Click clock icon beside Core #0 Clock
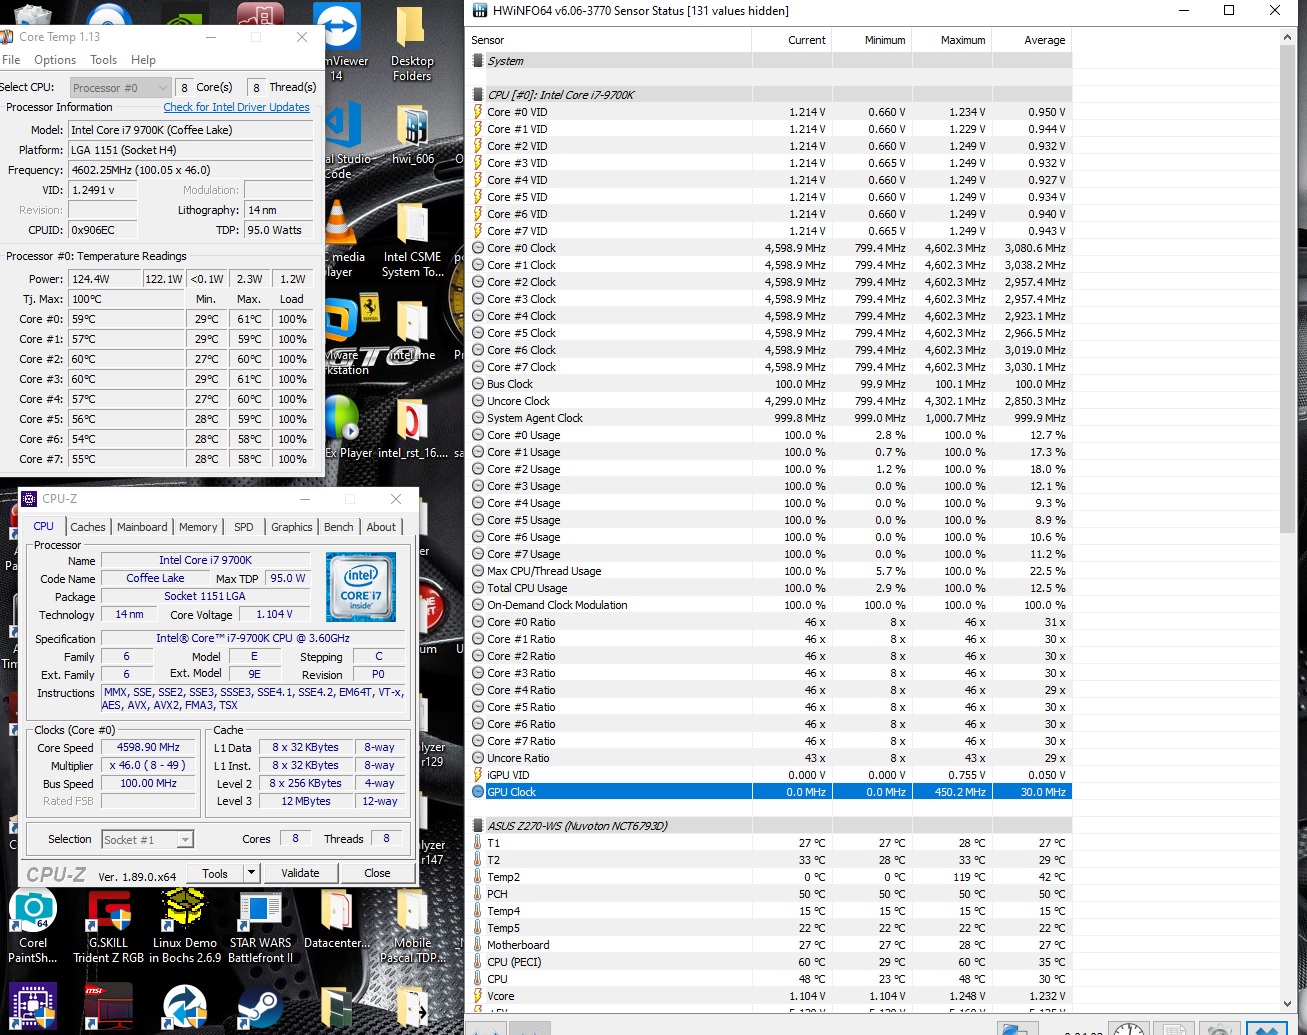This screenshot has width=1307, height=1035. click(x=478, y=248)
